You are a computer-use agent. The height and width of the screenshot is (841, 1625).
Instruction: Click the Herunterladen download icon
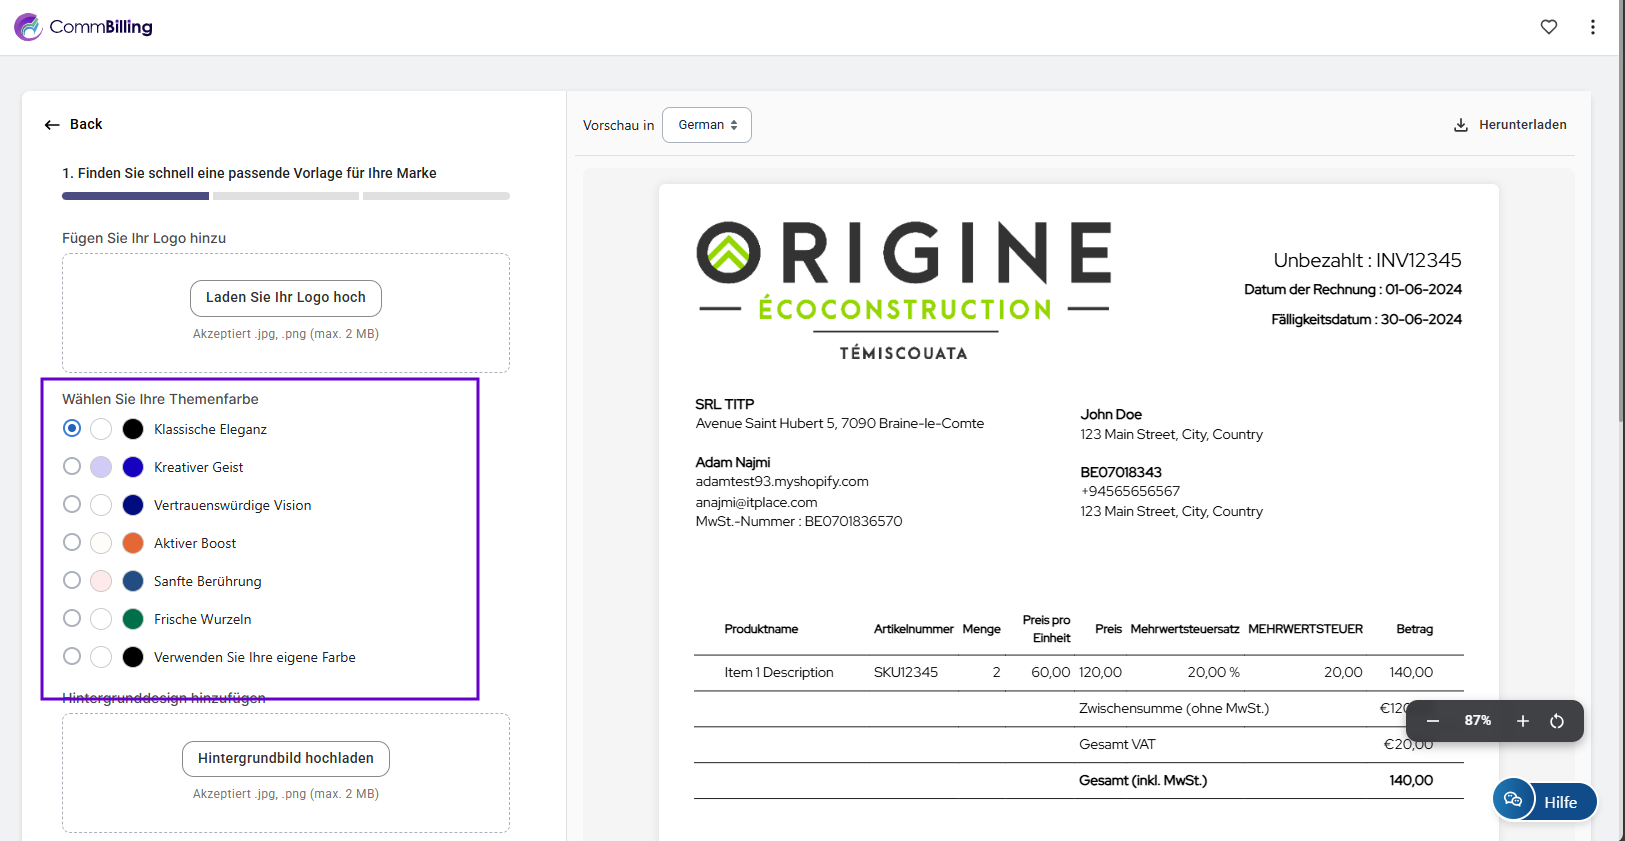tap(1460, 125)
